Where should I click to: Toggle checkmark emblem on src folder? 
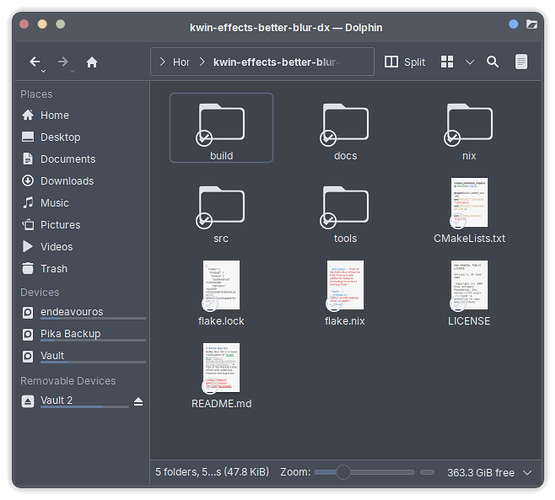tap(204, 220)
